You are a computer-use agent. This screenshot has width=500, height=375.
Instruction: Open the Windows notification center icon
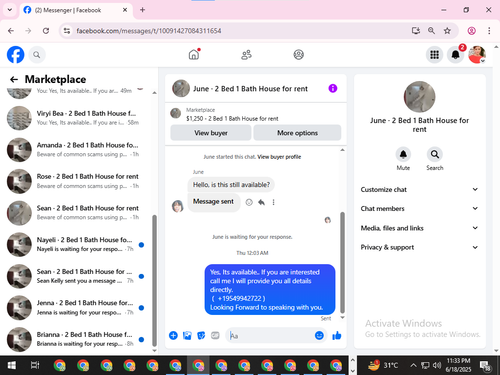coord(484,366)
